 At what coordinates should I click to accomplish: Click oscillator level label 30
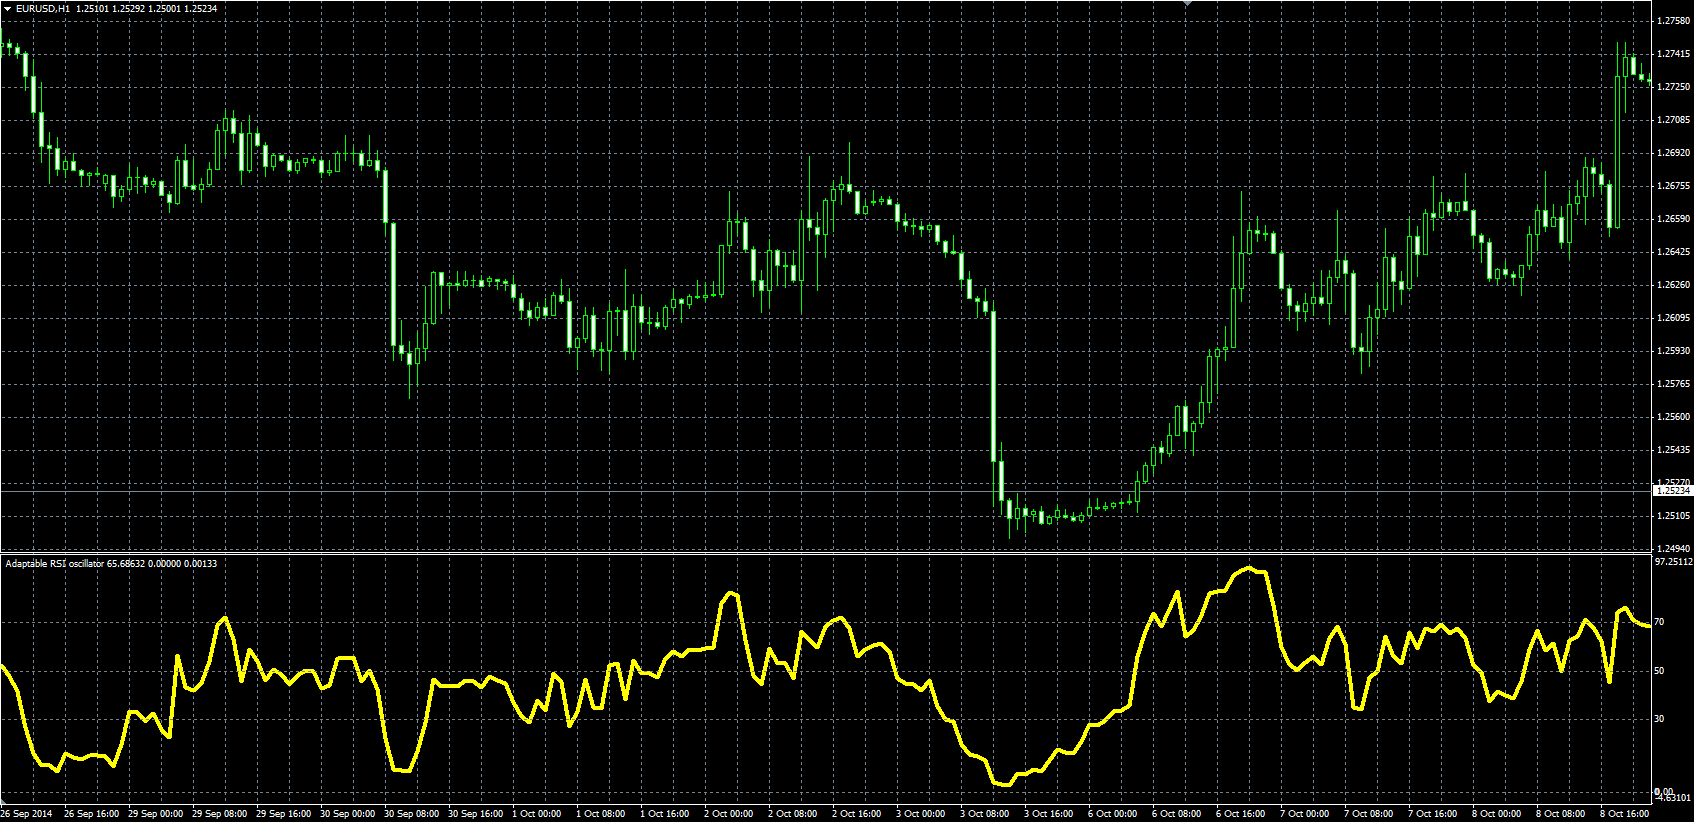coord(1659,719)
